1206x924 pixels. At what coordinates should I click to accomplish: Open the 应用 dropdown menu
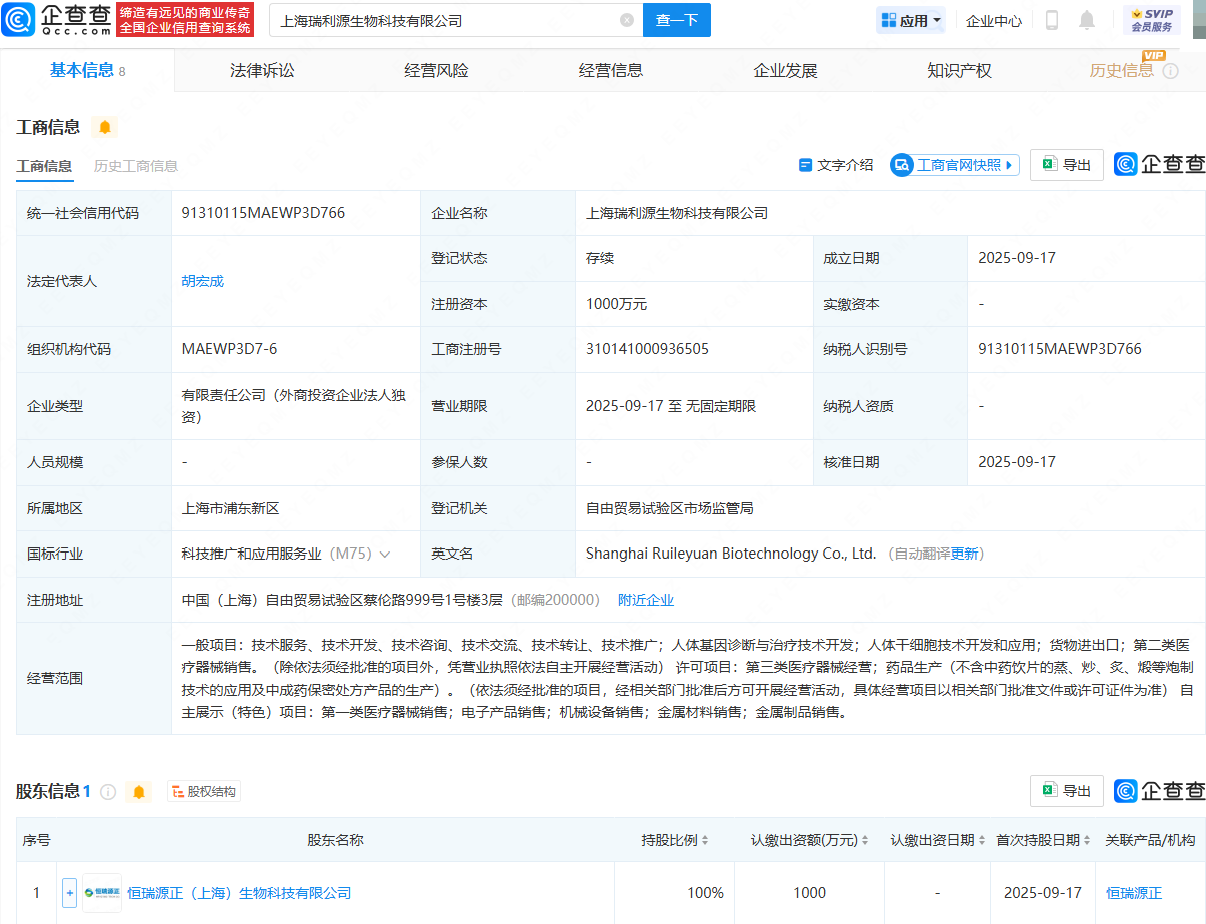911,20
